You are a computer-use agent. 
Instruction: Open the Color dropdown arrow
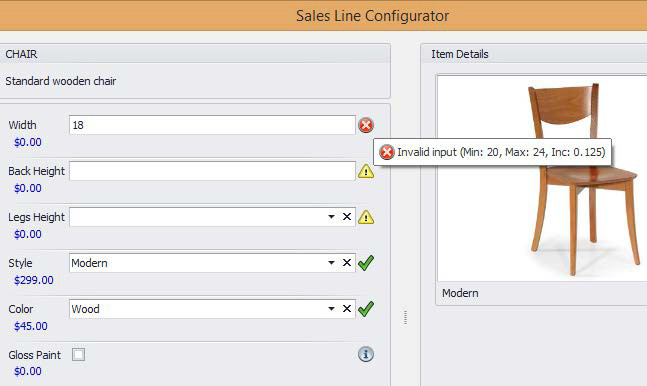point(331,309)
